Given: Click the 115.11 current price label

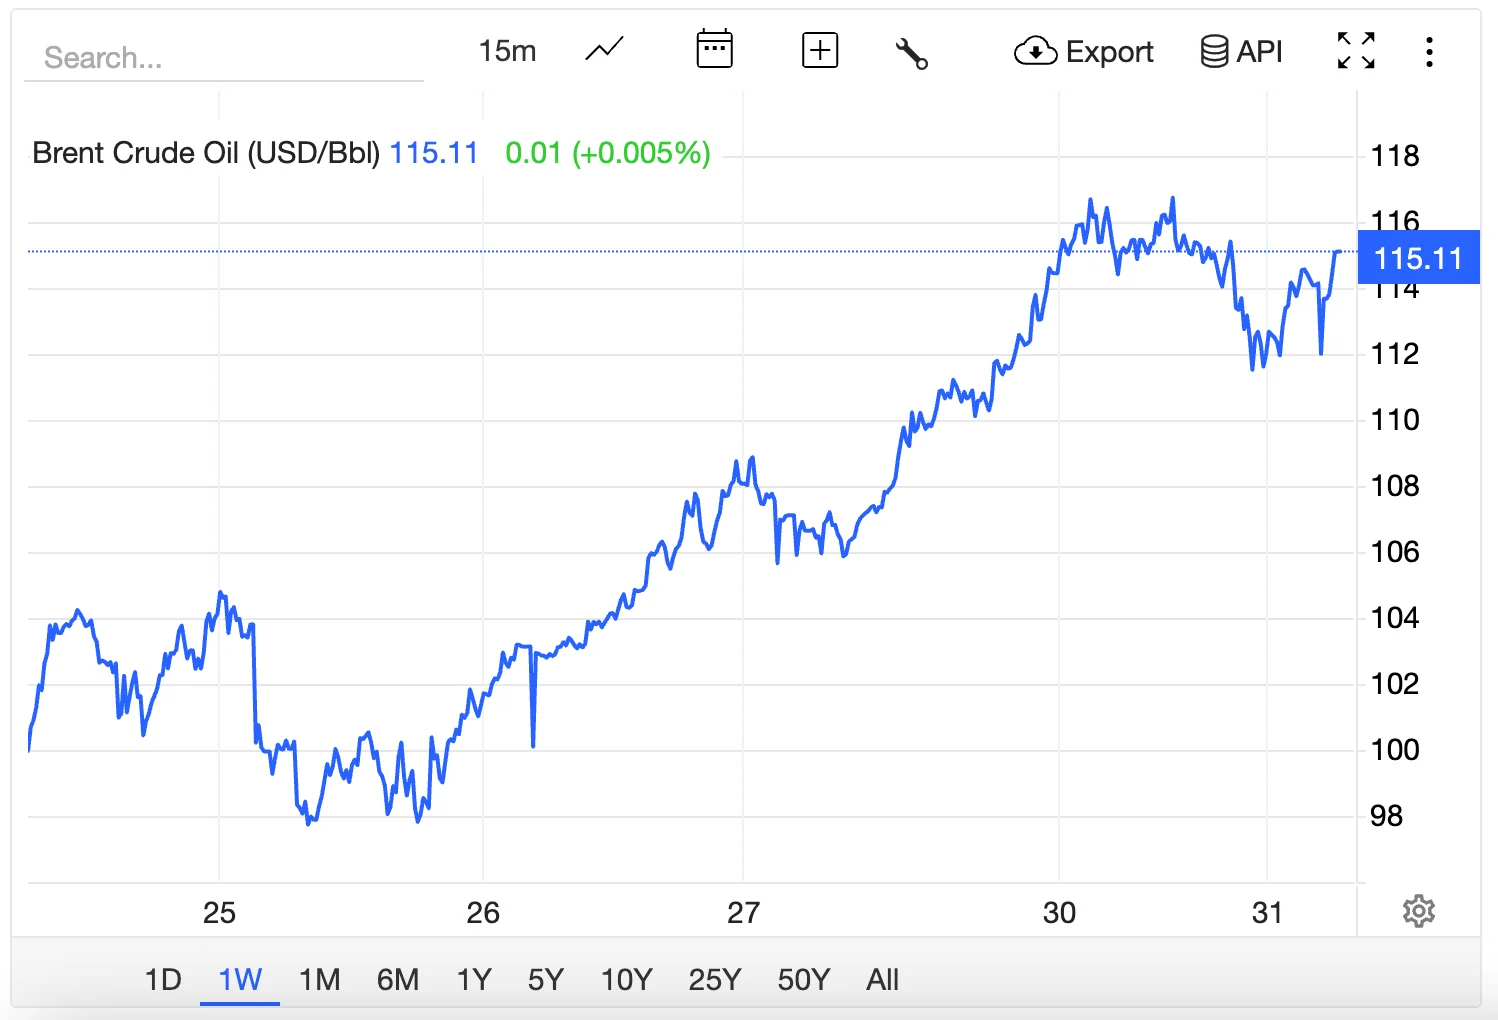Looking at the screenshot, I should tap(1417, 258).
